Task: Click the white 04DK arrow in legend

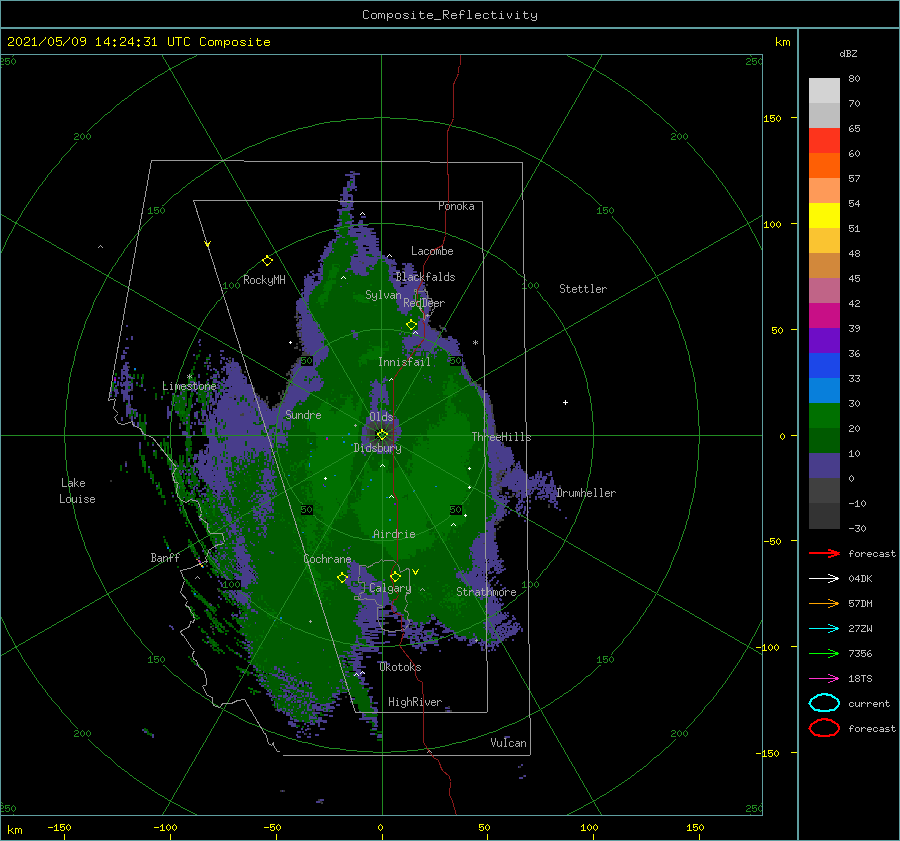Action: click(x=824, y=579)
